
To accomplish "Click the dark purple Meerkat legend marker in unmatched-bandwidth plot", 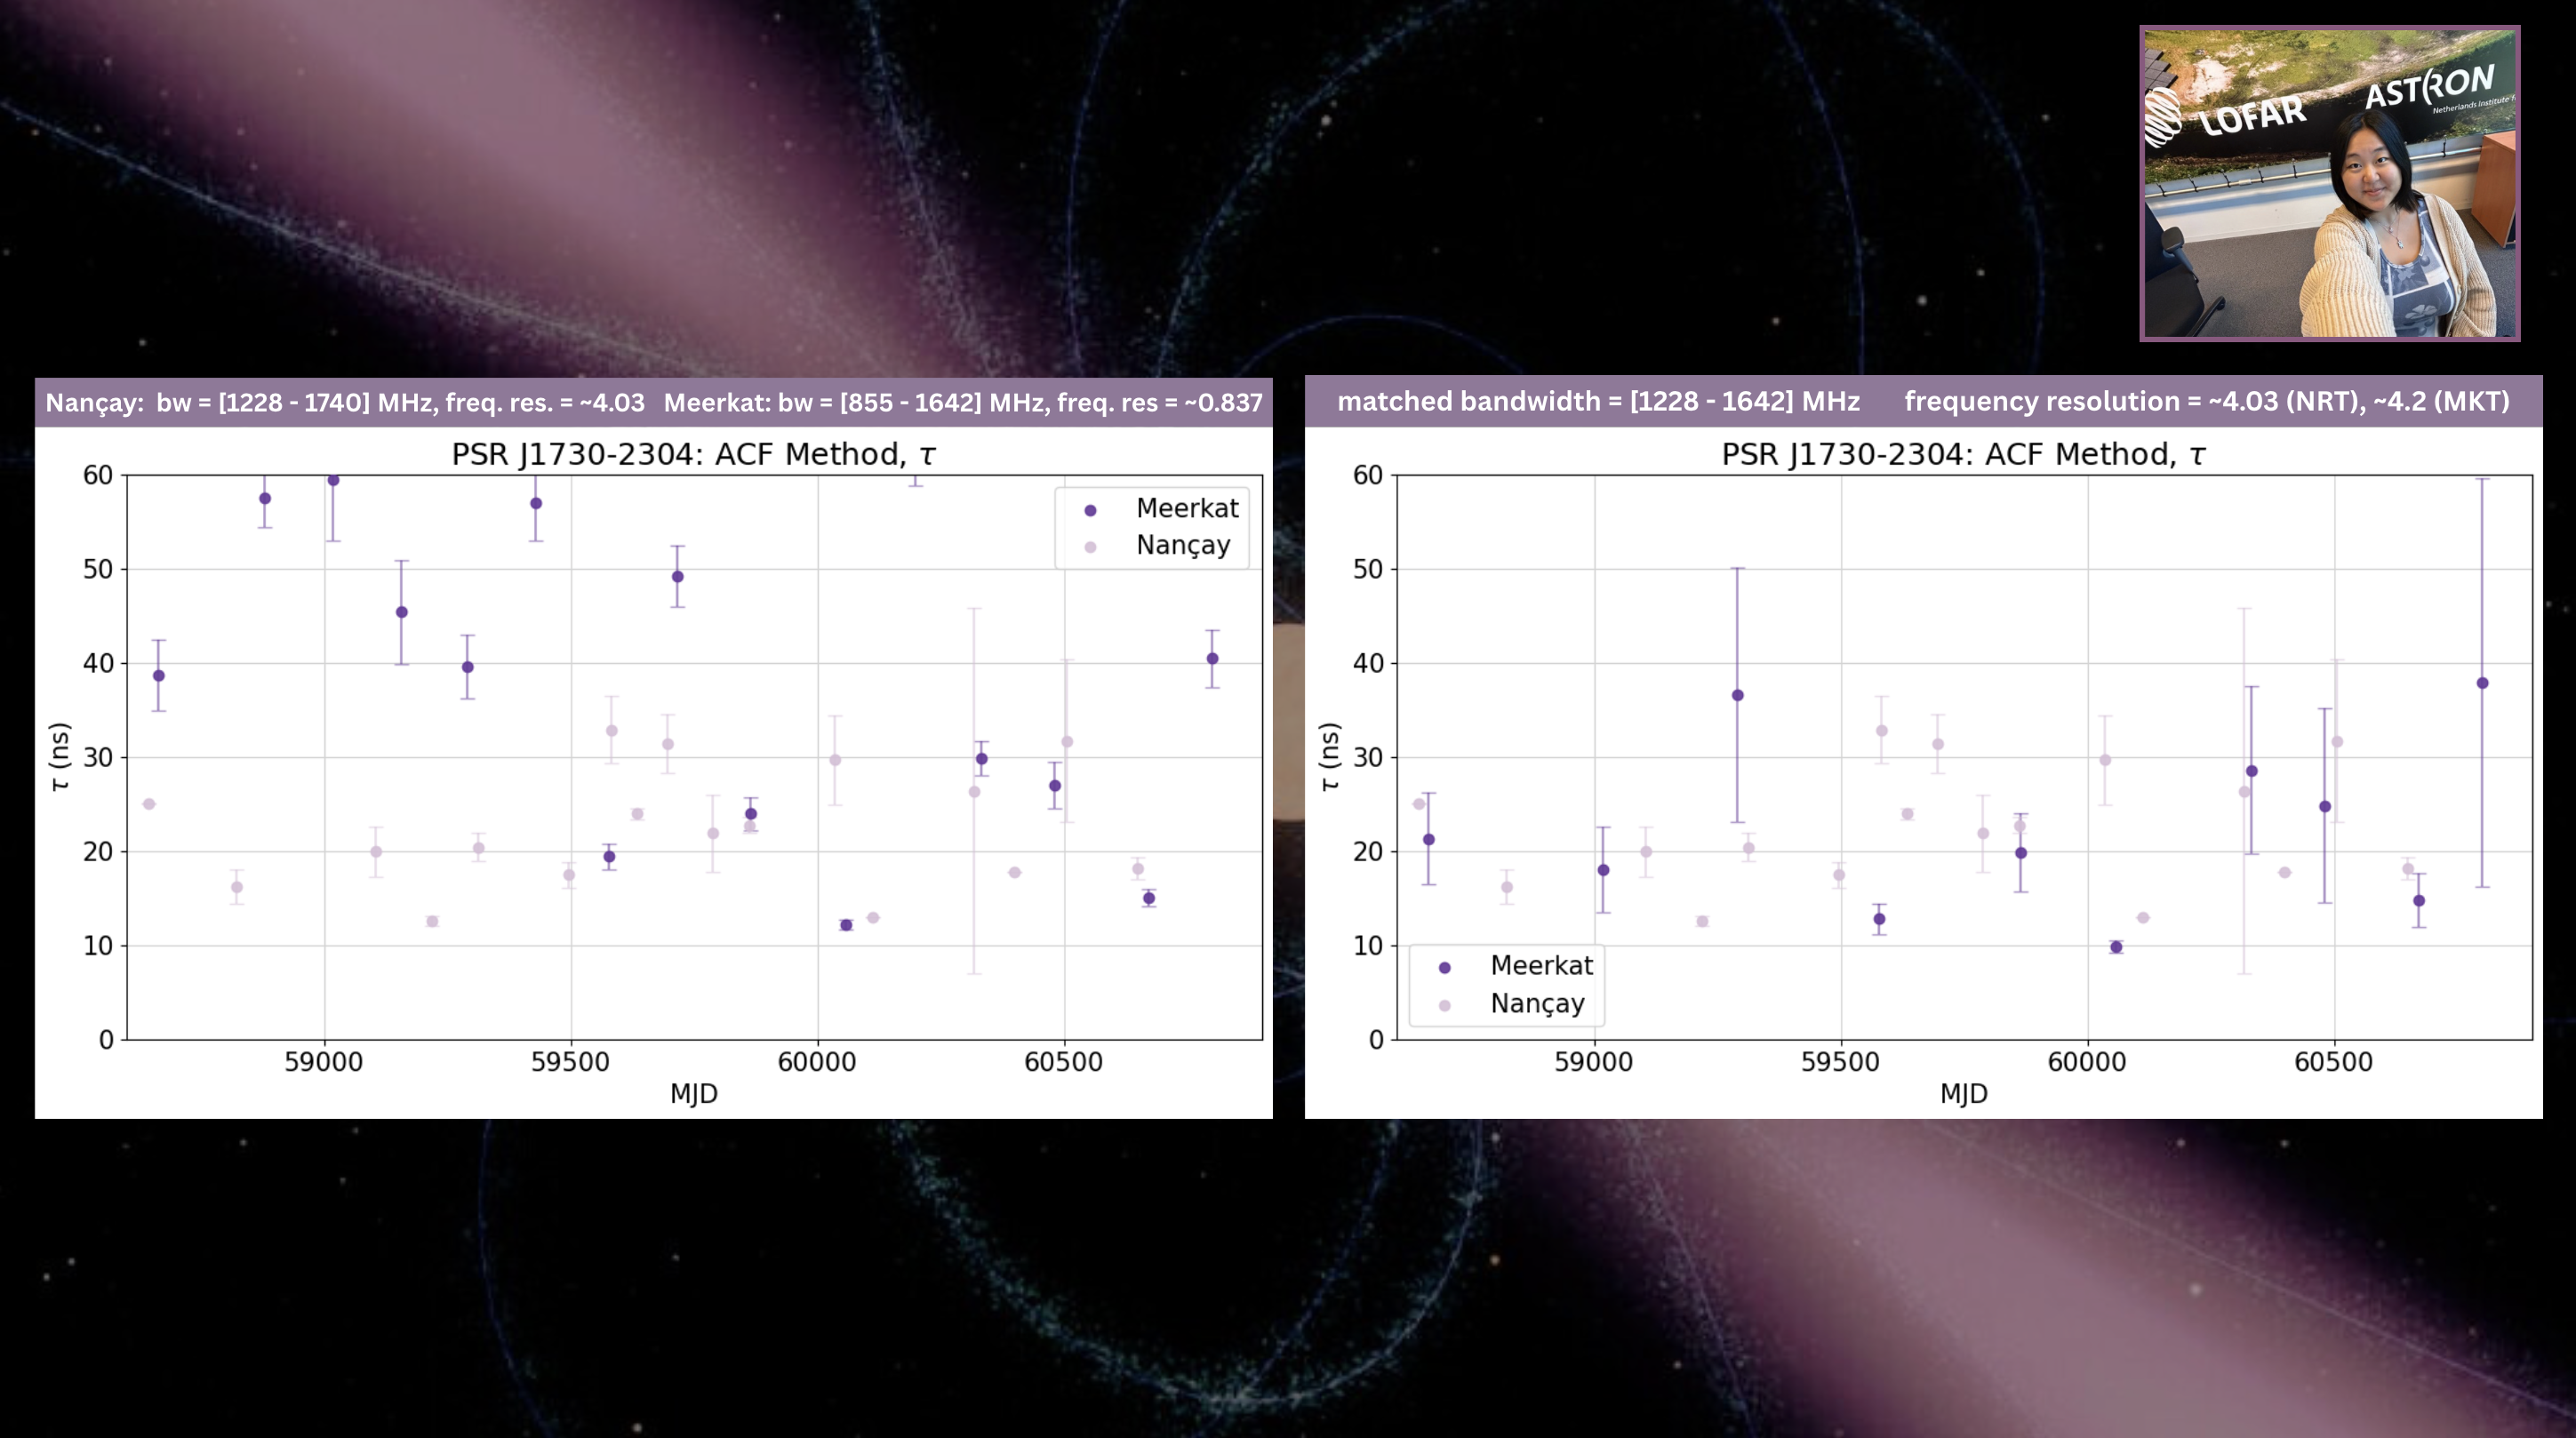I will click(1090, 510).
